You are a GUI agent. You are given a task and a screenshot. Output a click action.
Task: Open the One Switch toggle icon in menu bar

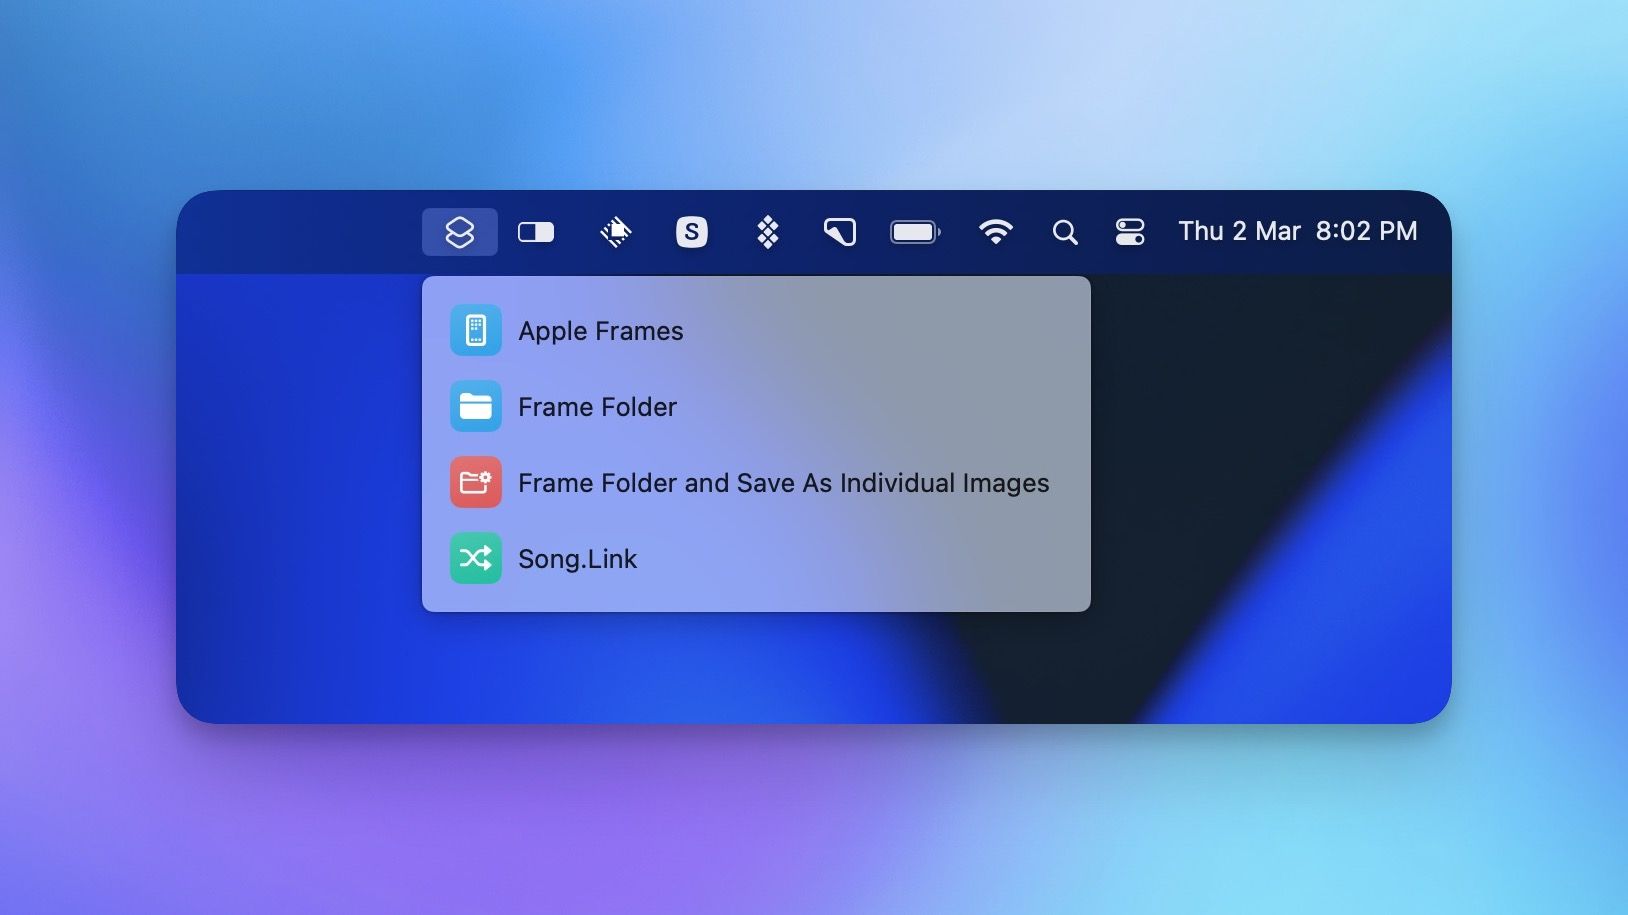click(536, 232)
